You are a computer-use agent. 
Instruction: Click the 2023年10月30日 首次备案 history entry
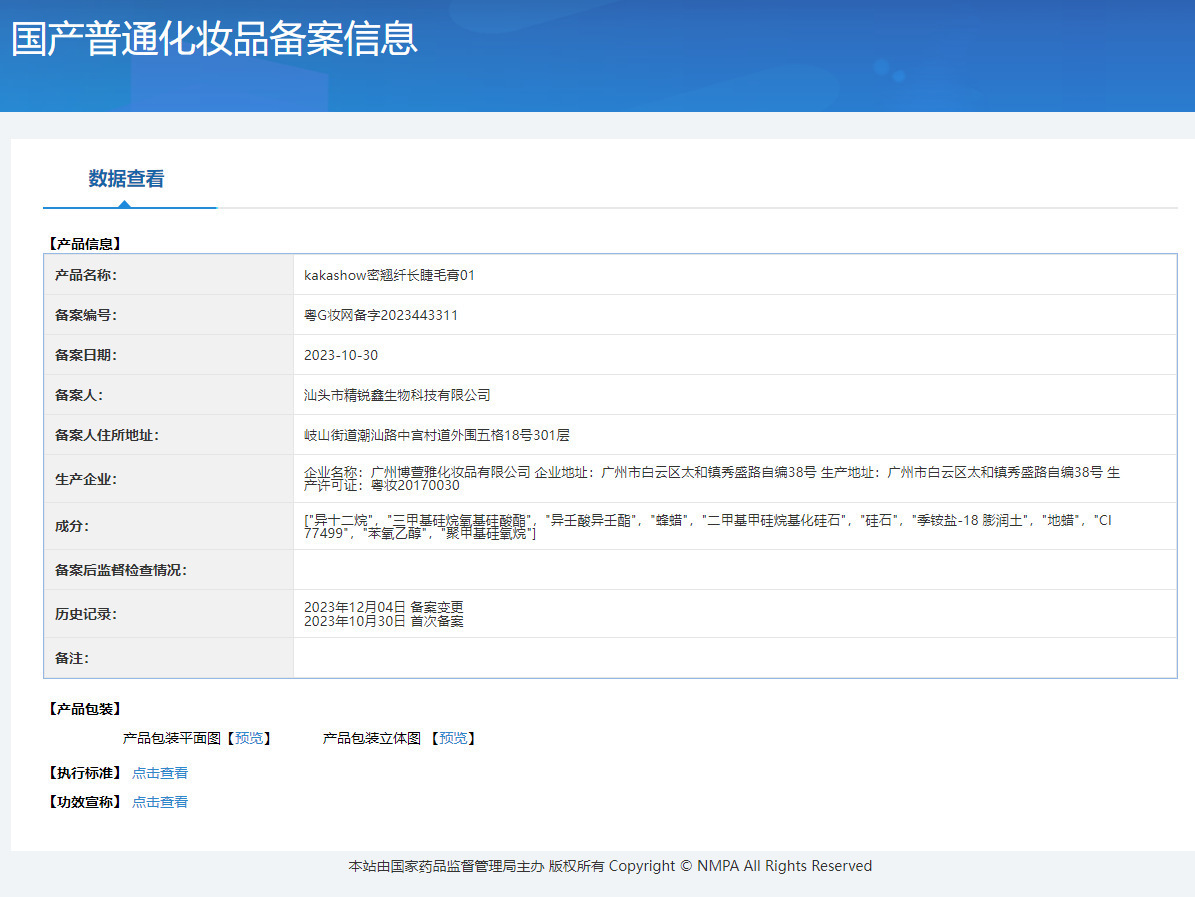[383, 621]
